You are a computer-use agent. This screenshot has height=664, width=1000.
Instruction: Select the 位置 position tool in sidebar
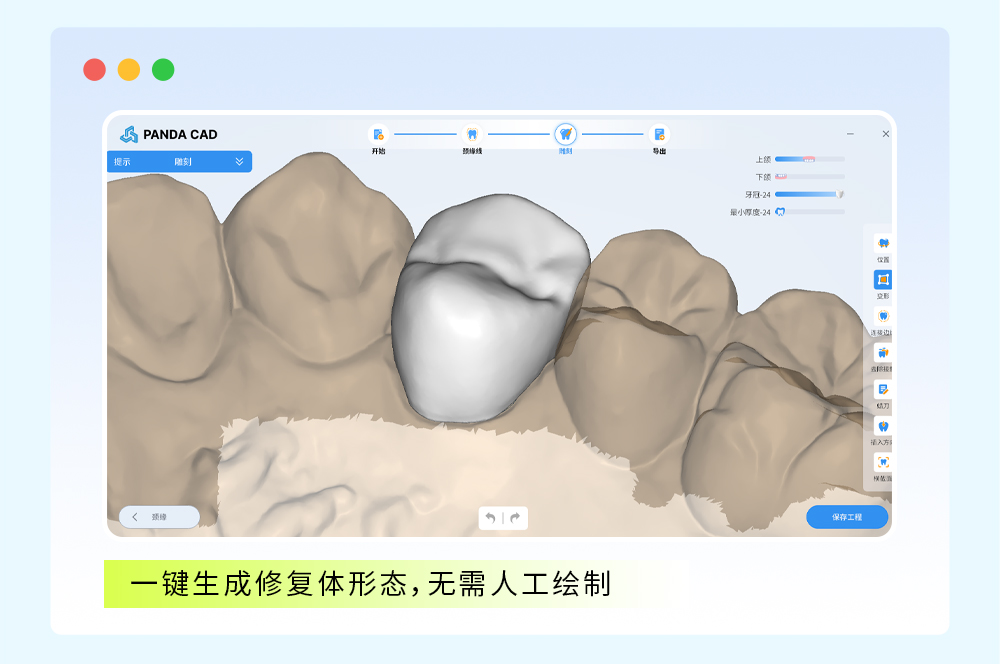(x=883, y=243)
